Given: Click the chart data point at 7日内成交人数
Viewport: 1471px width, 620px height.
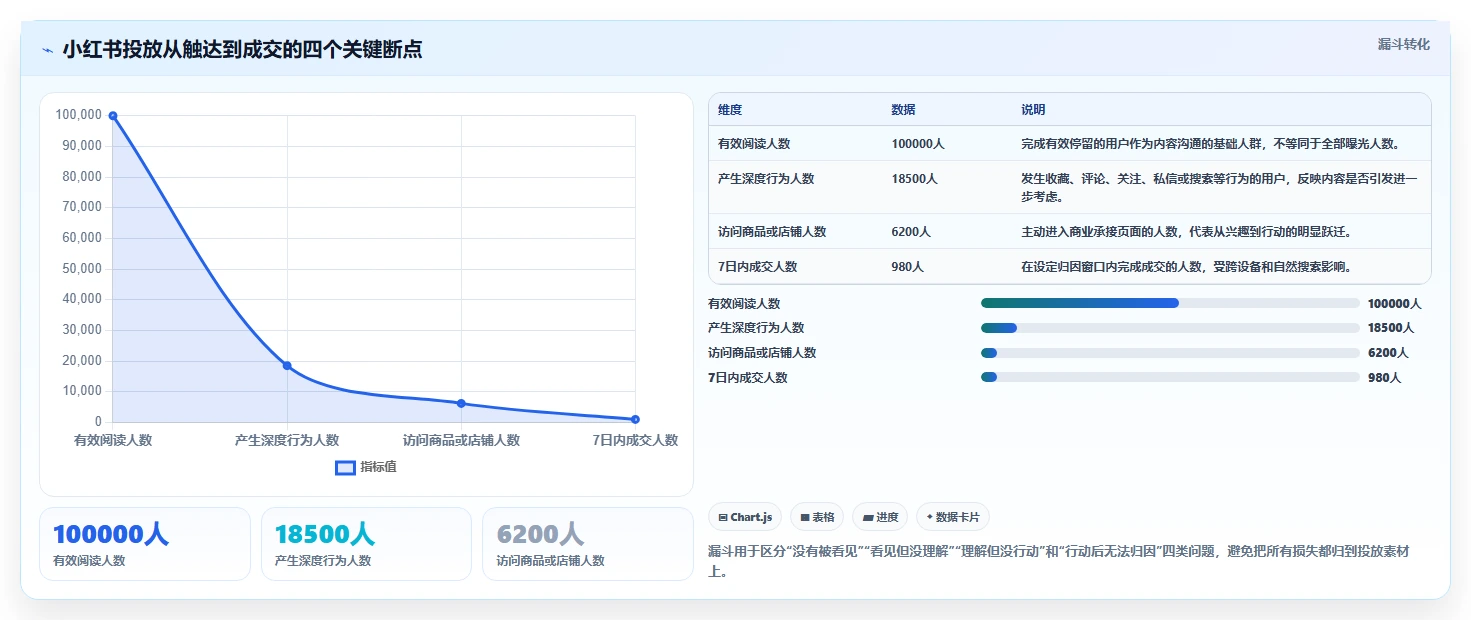Looking at the screenshot, I should 635,419.
